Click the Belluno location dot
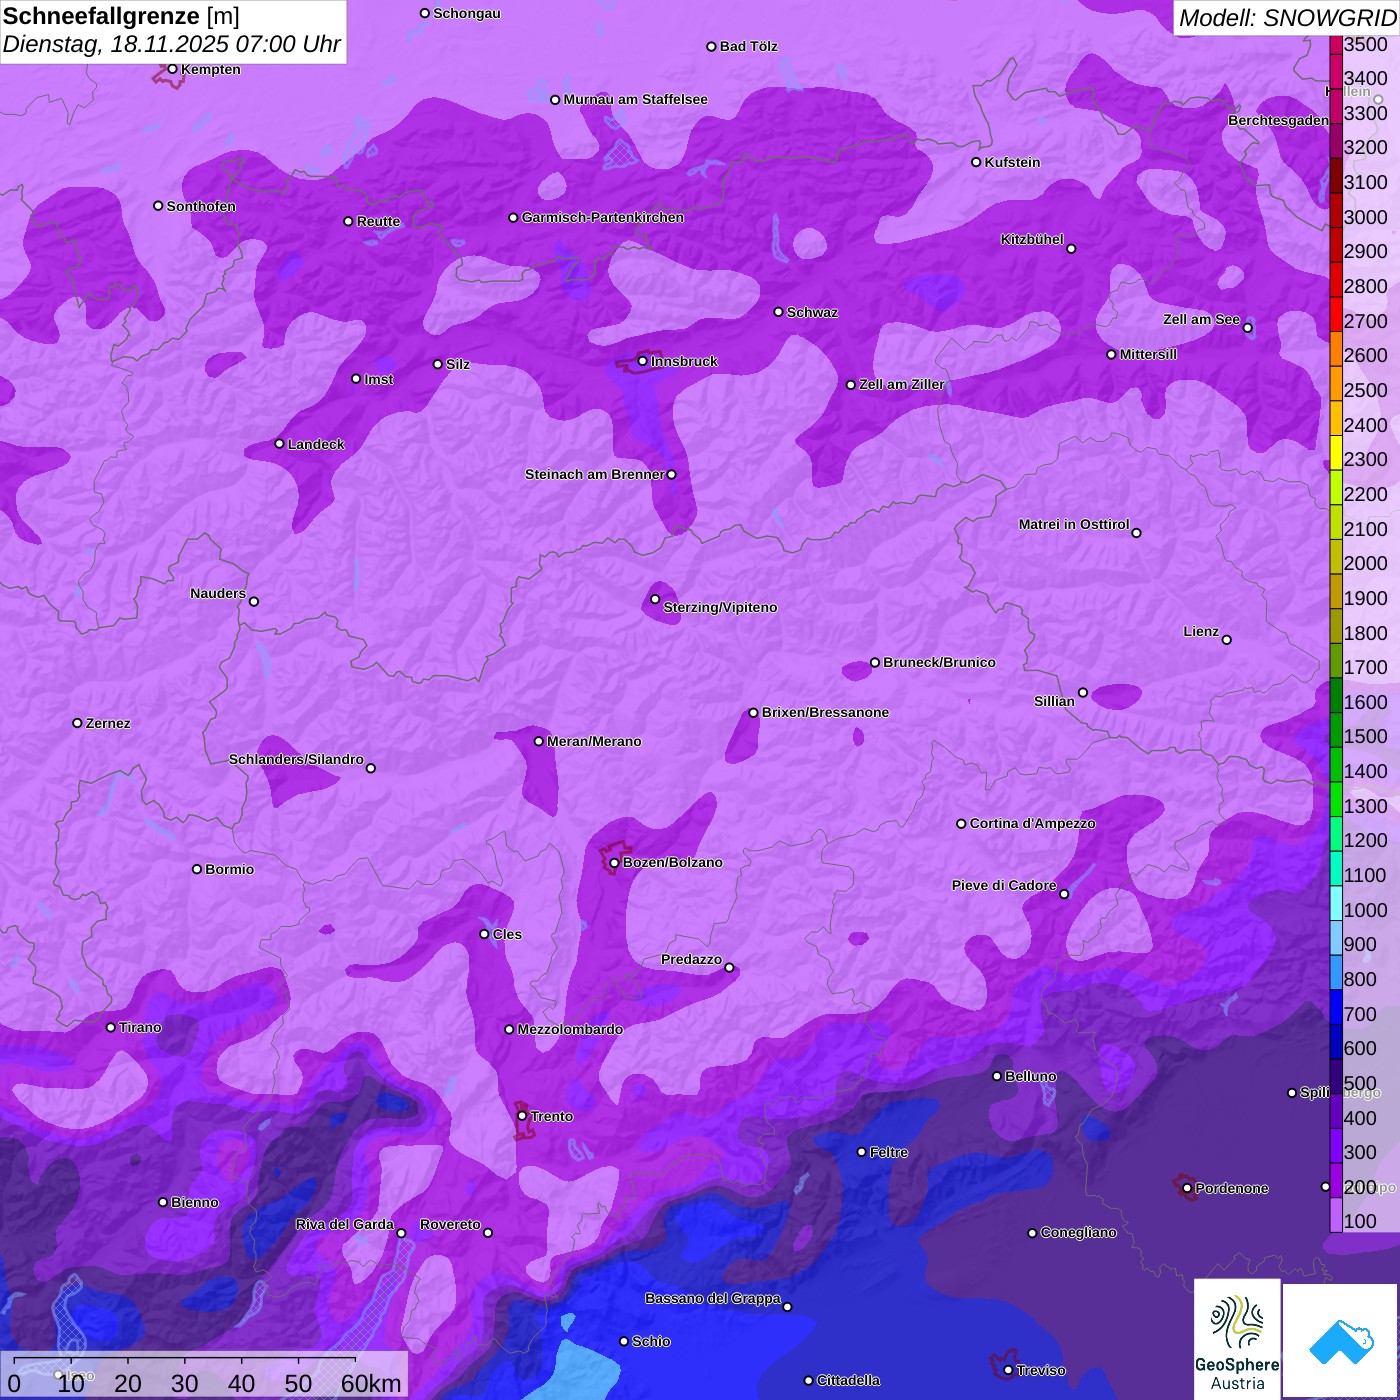 tap(997, 1076)
